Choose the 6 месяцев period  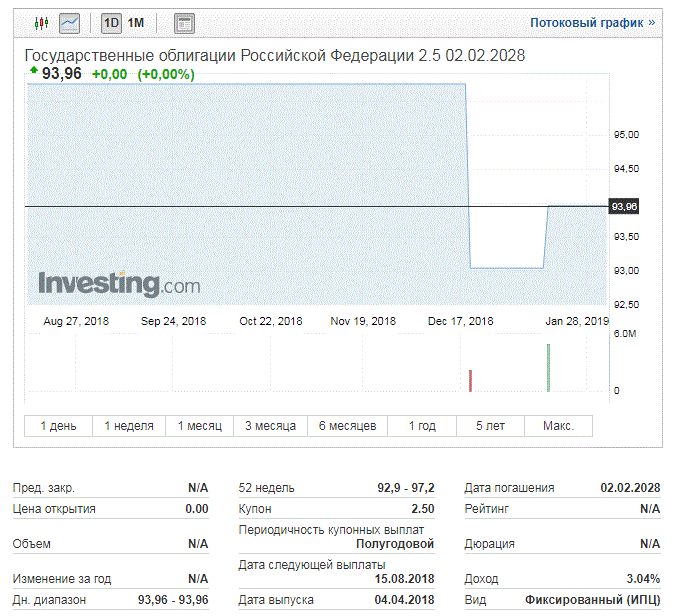[x=347, y=426]
